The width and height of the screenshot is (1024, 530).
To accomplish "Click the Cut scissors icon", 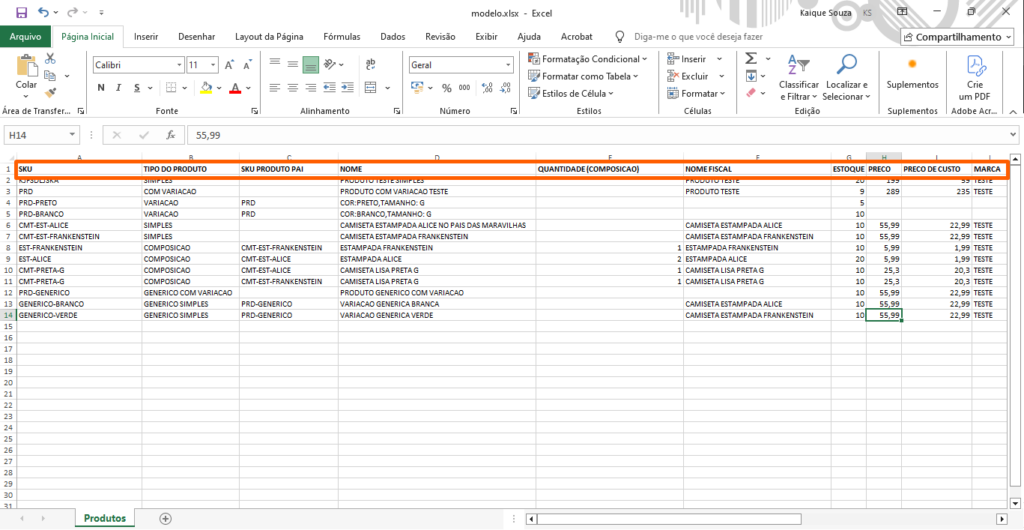I will pyautogui.click(x=50, y=60).
